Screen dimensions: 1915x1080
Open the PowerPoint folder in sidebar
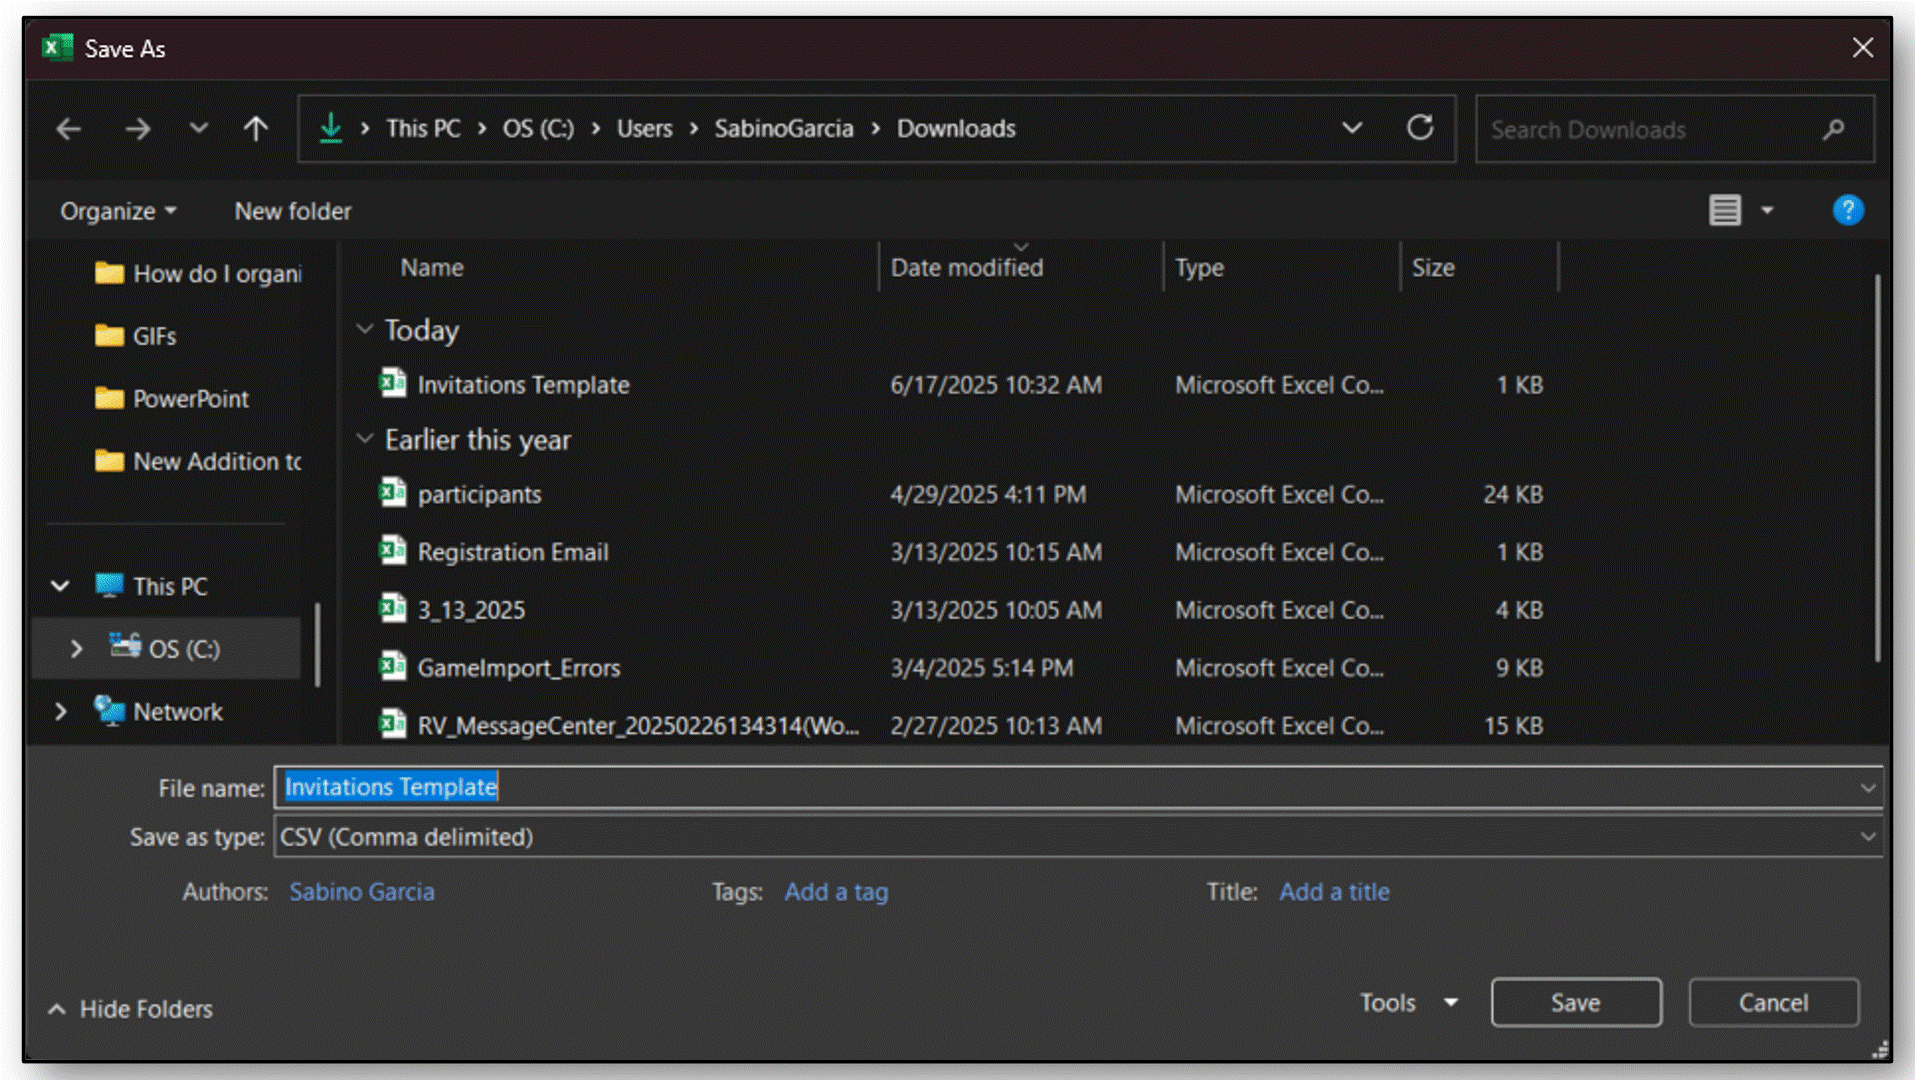coord(171,399)
